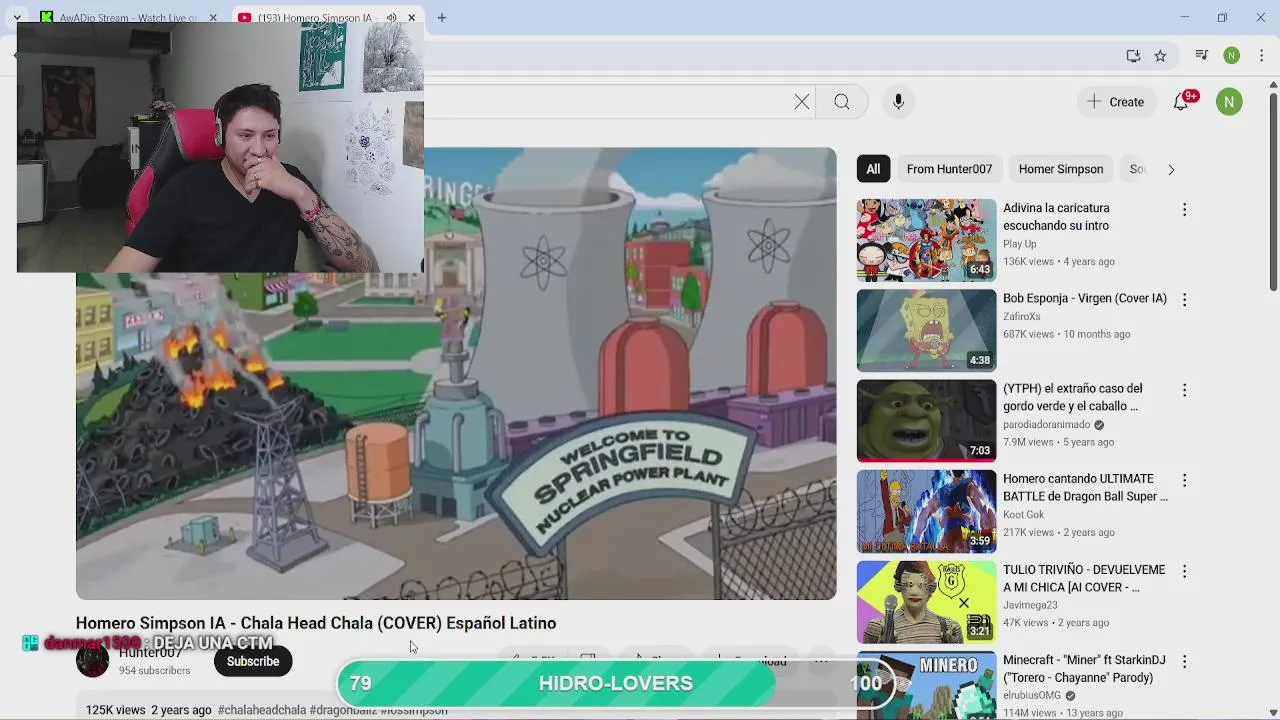This screenshot has height=720, width=1280.
Task: Open the YouTube Create menu
Action: 1115,102
